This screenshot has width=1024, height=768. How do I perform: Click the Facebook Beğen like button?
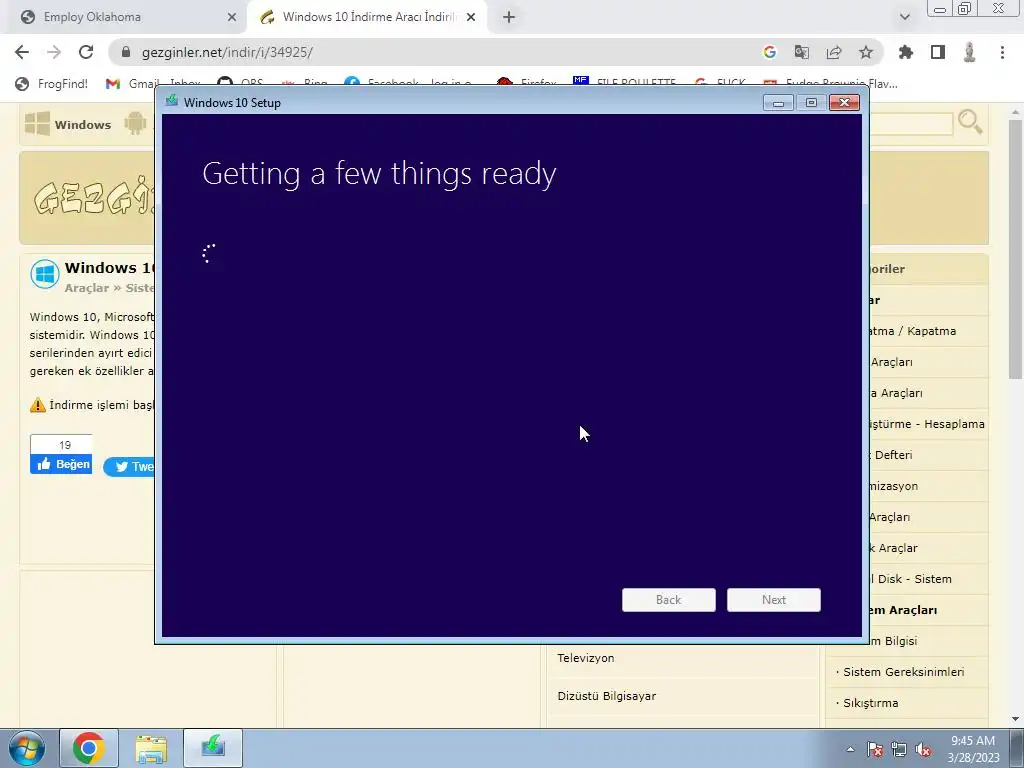pyautogui.click(x=61, y=464)
